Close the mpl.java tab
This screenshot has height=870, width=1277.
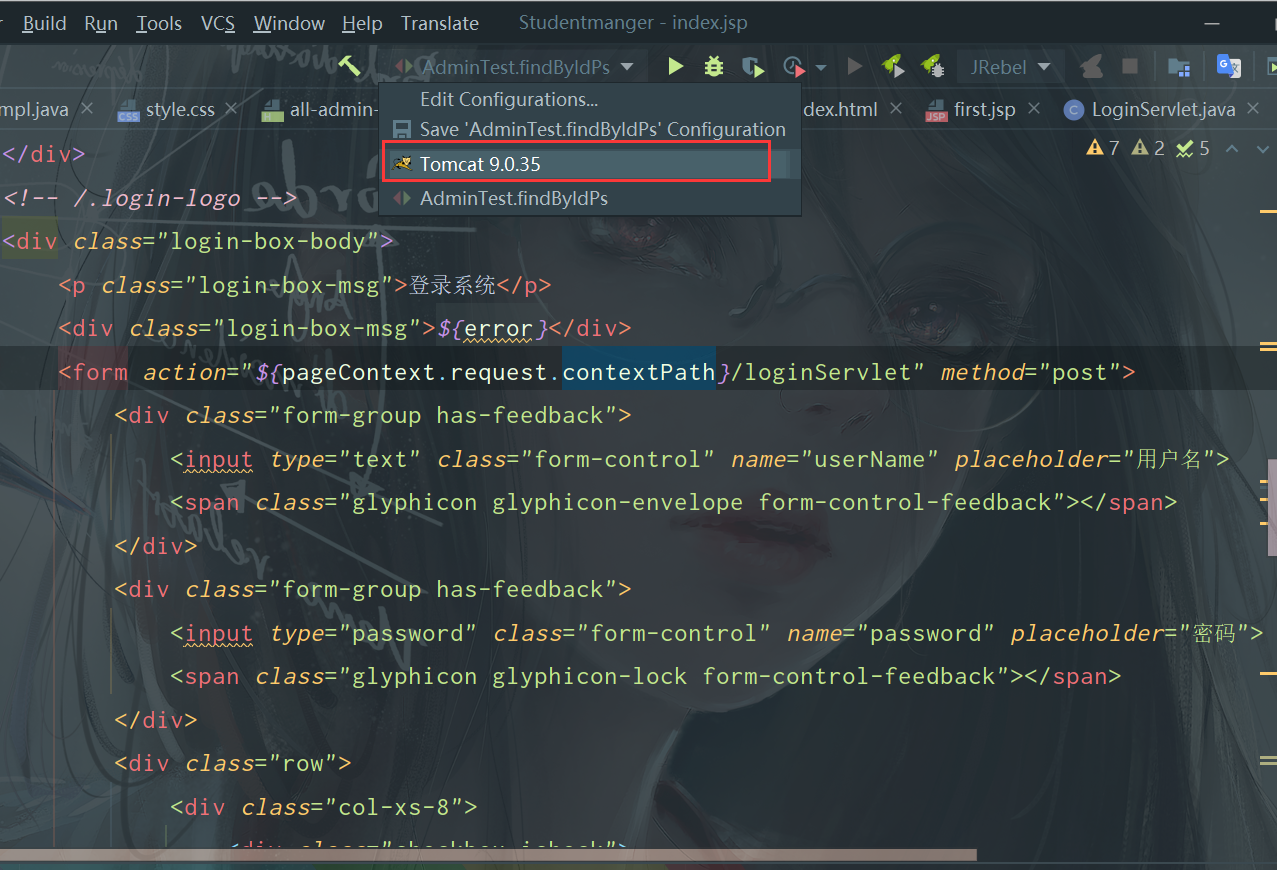tap(87, 108)
